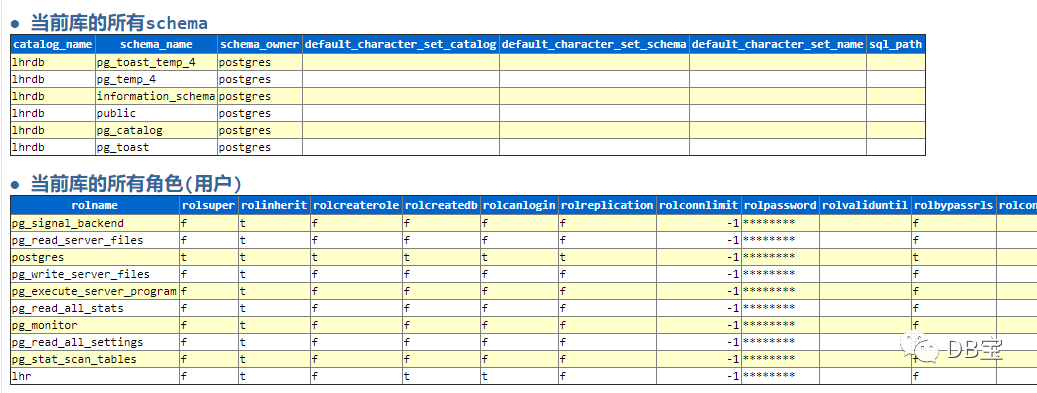Image resolution: width=1037 pixels, height=393 pixels.
Task: Click the 当前库的所有角色(用户) section heading
Action: 136,184
